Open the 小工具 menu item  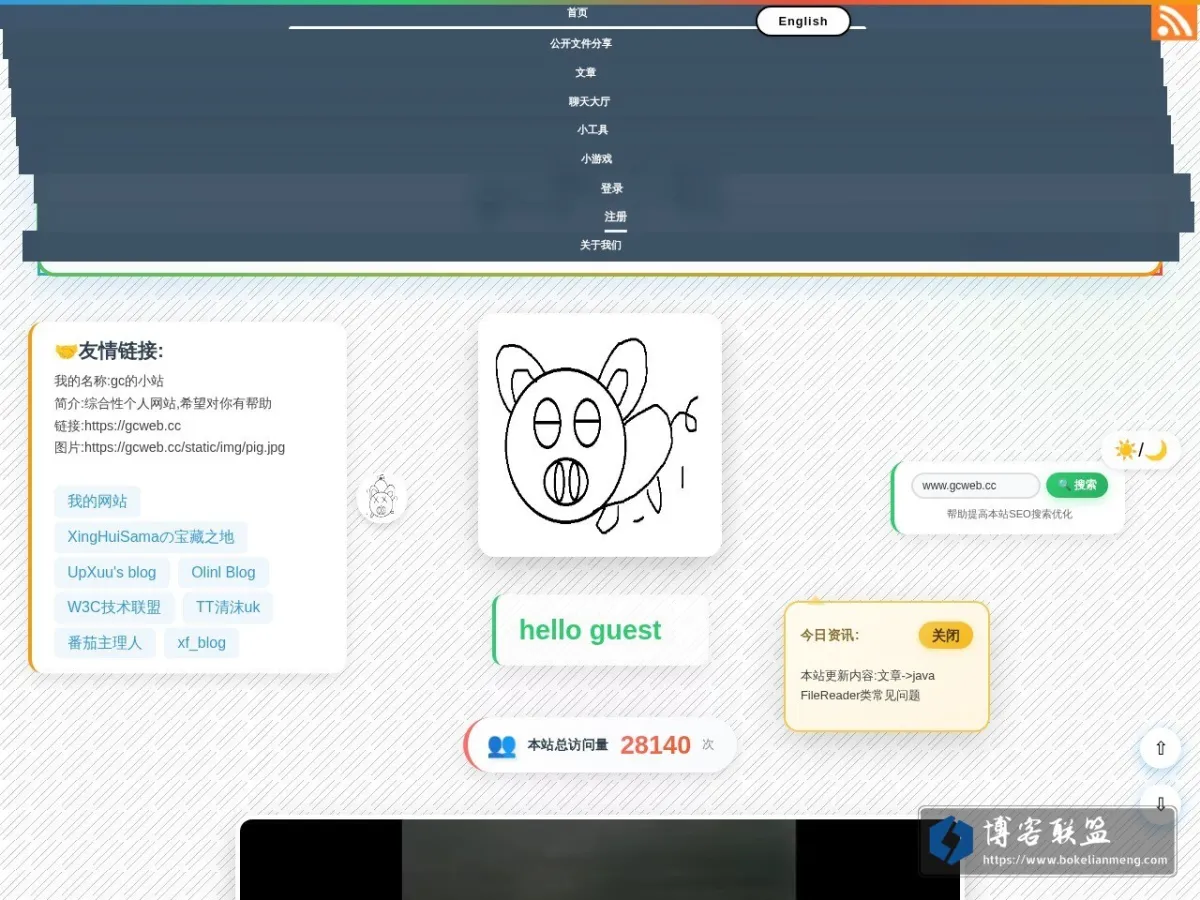[x=593, y=130]
